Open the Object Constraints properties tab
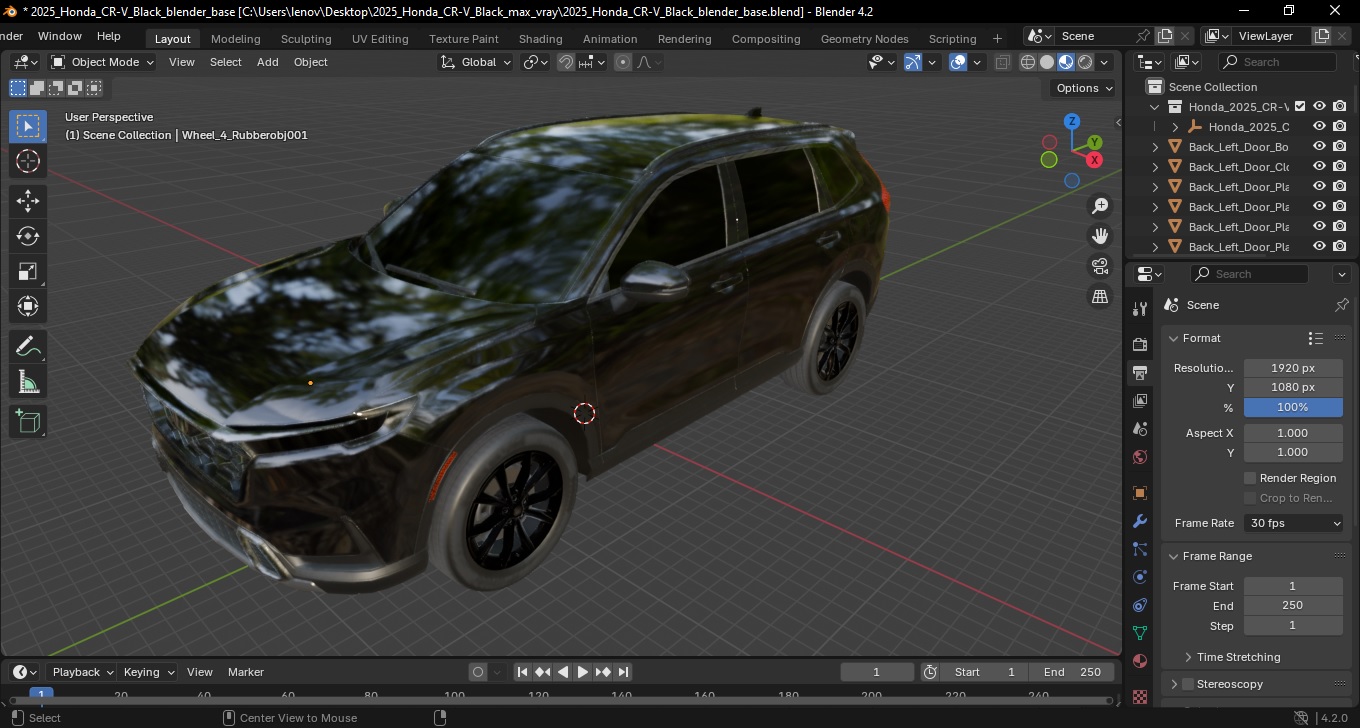Viewport: 1360px width, 728px height. coord(1140,605)
